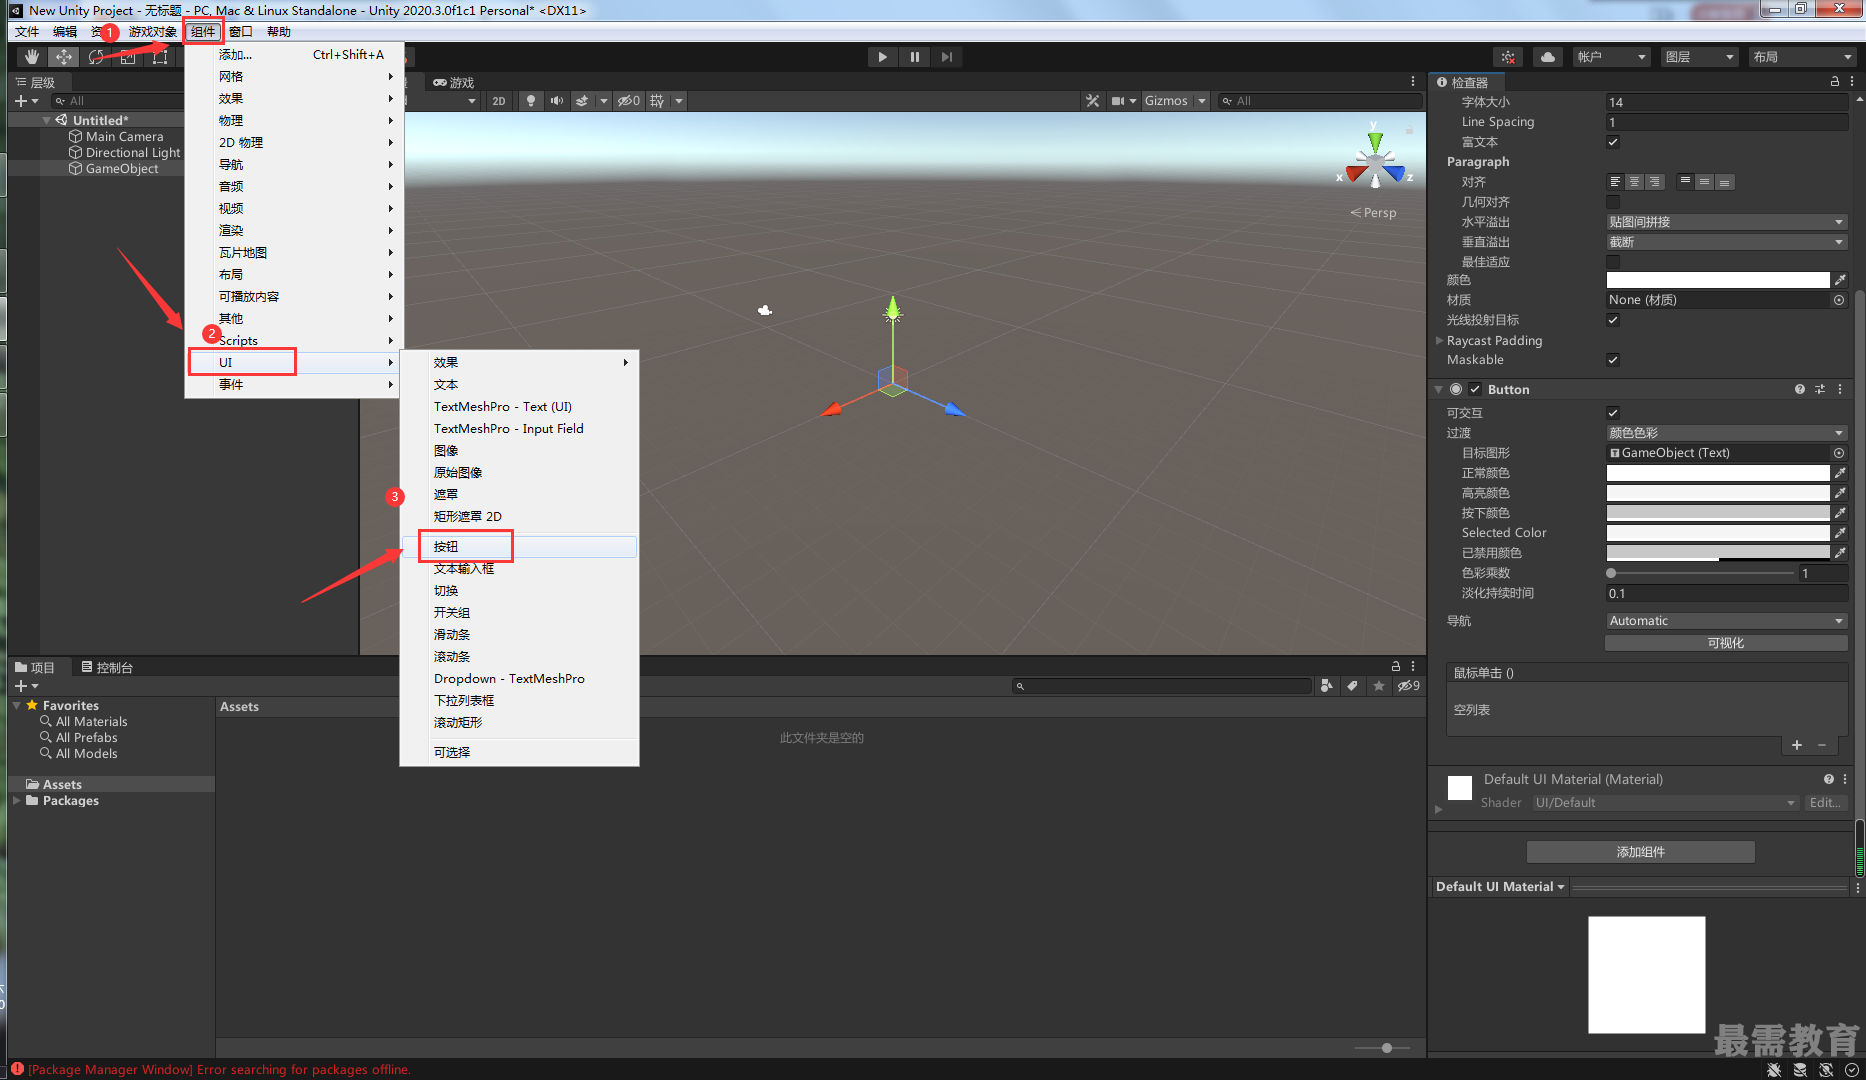This screenshot has height=1080, width=1866.
Task: Pick normal color with the eyedropper
Action: (1840, 473)
